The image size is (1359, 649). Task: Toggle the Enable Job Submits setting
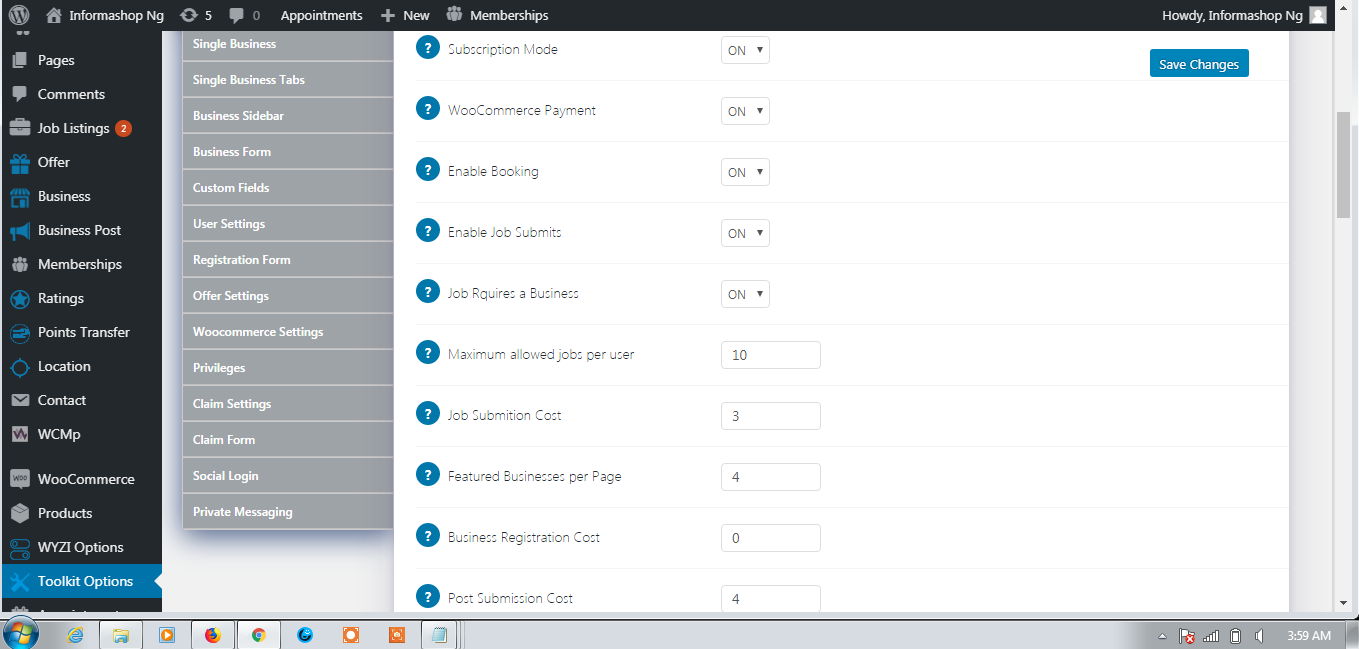744,232
